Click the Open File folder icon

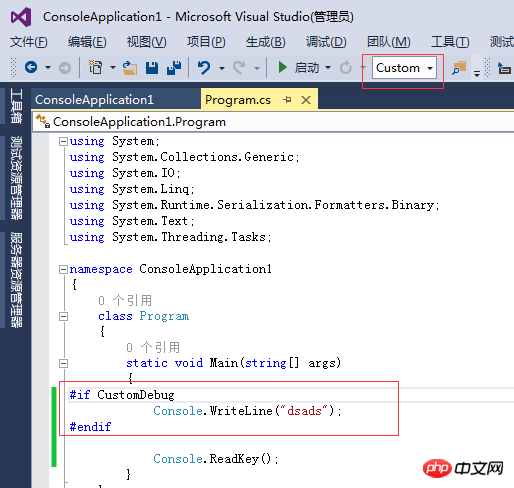pyautogui.click(x=130, y=68)
